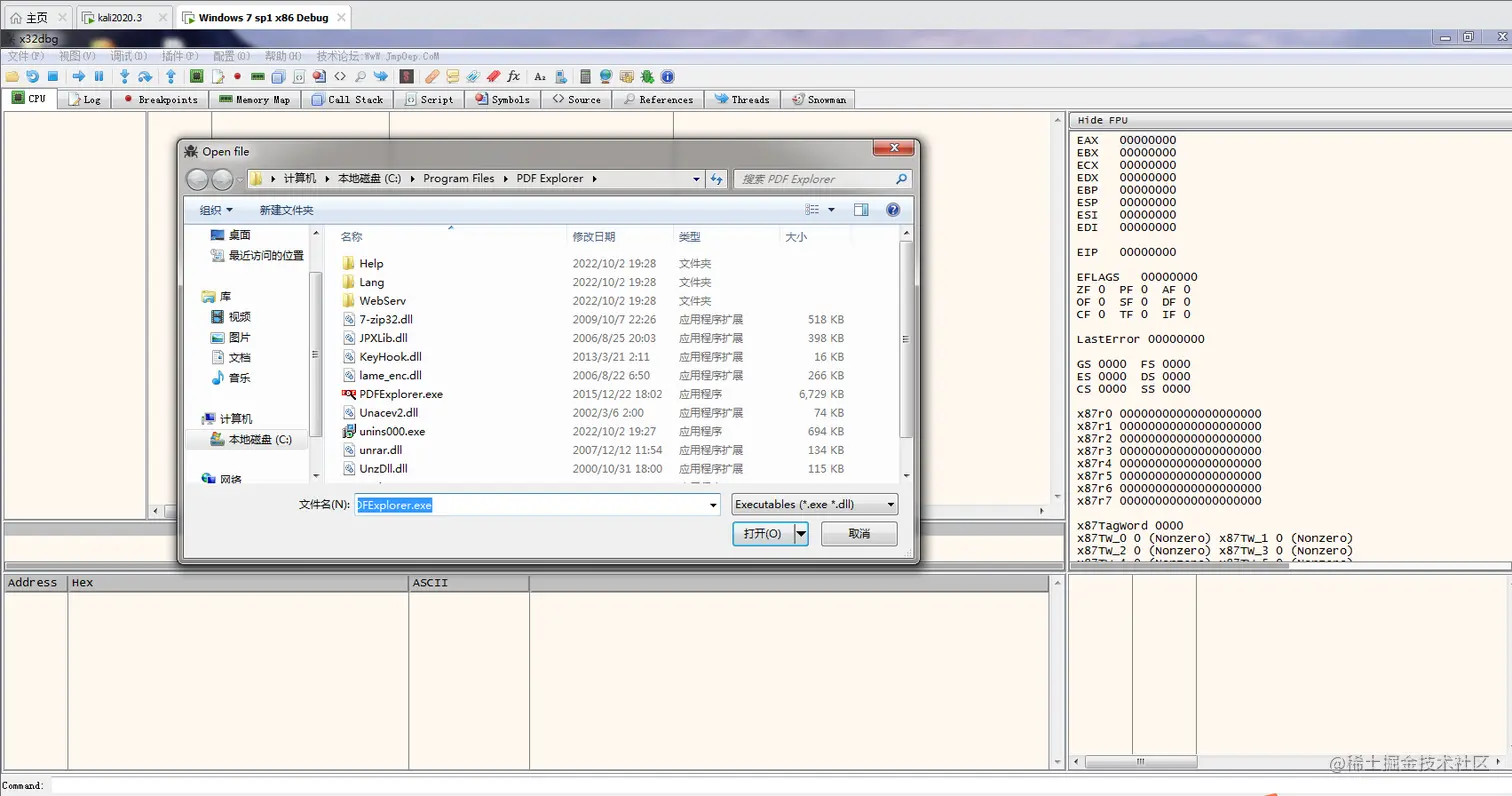Click the blue info about icon
This screenshot has width=1512, height=796.
coord(667,76)
